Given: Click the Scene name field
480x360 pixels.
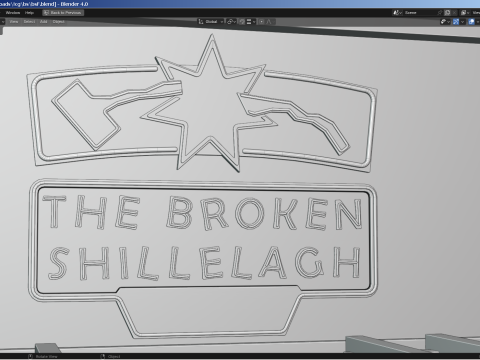Looking at the screenshot, I should click(419, 13).
